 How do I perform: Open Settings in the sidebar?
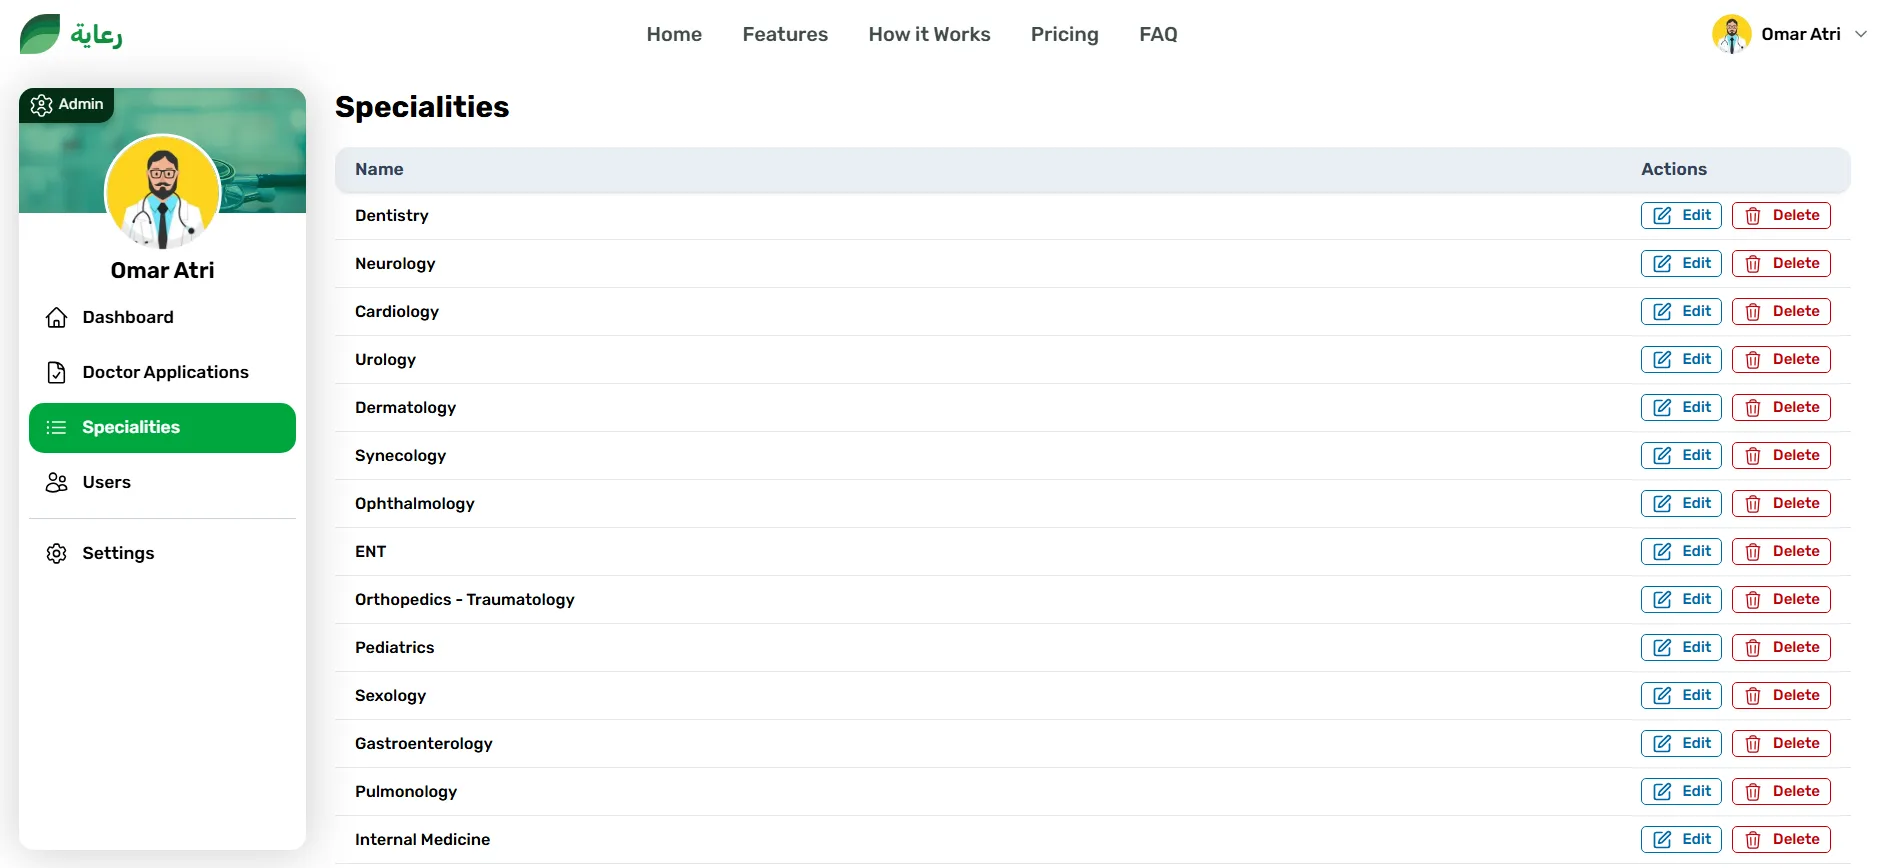click(162, 554)
